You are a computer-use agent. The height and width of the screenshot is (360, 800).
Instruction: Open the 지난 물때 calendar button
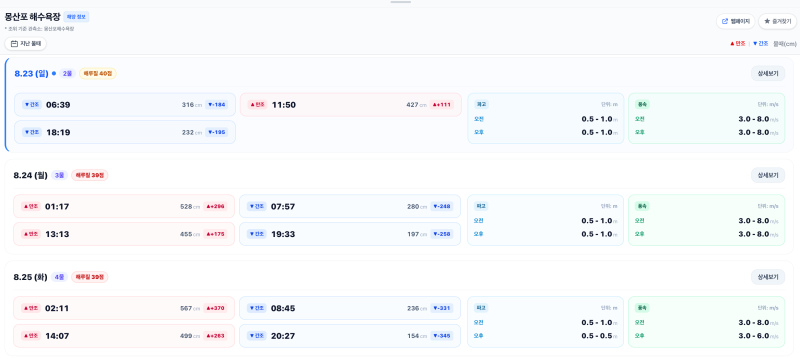(x=26, y=44)
